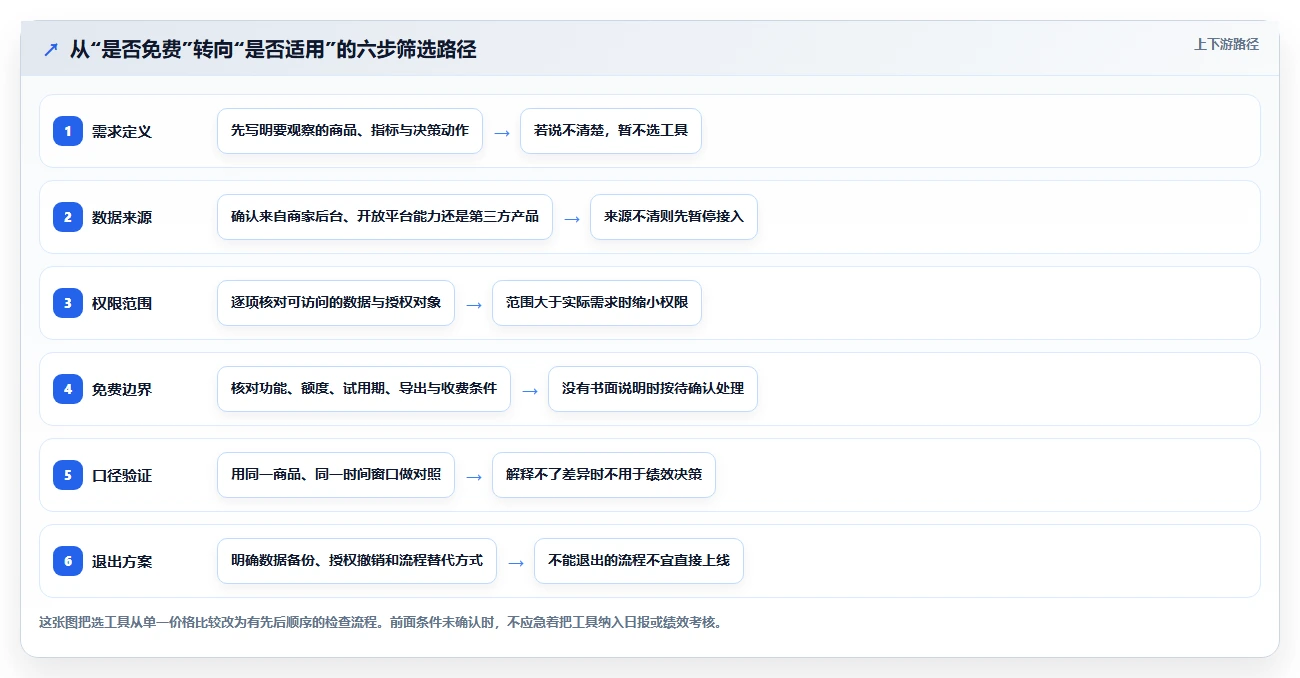
Task: Click step number 2 badge
Action: coord(68,216)
